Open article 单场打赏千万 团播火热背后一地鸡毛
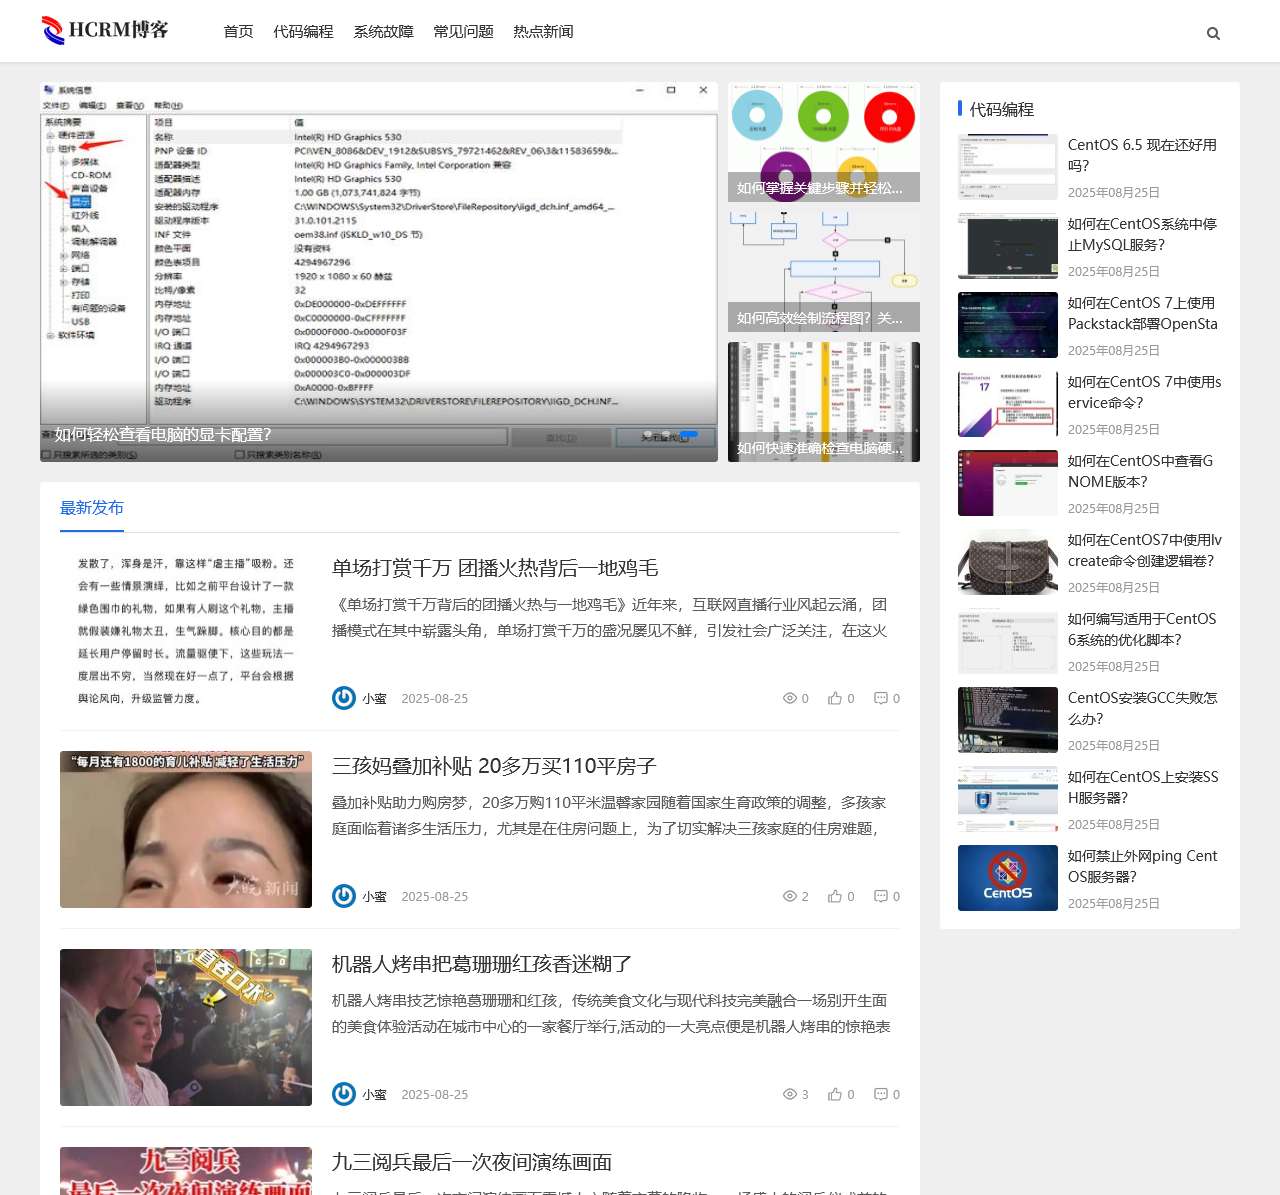 tap(494, 568)
